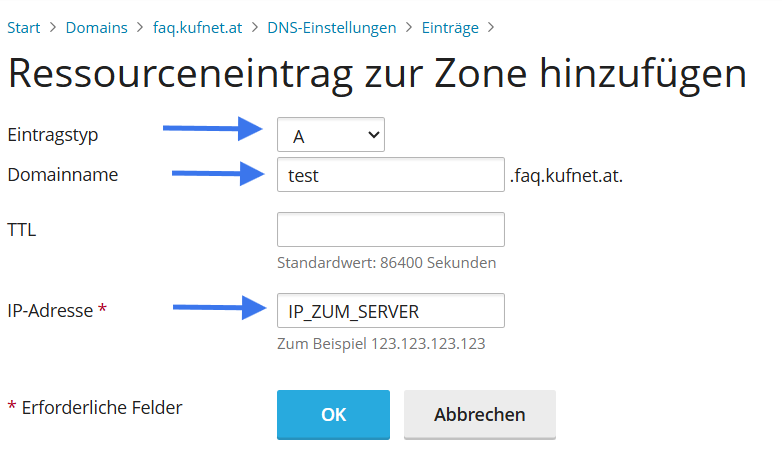Click the Domainname label text

click(63, 175)
